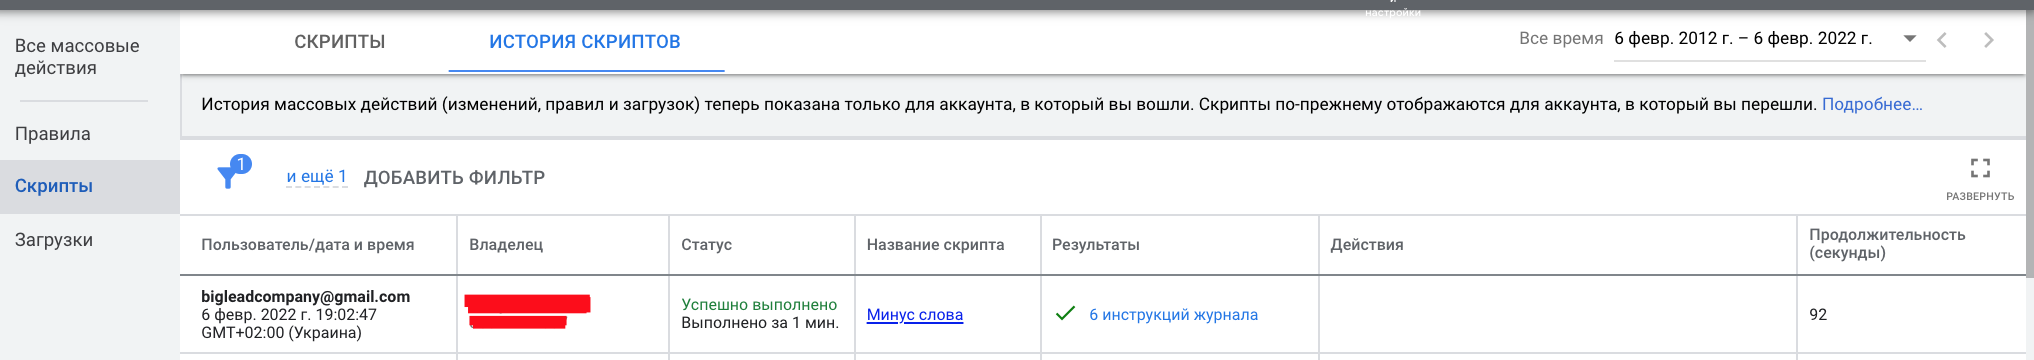Open the Минус слова script link

pos(915,315)
